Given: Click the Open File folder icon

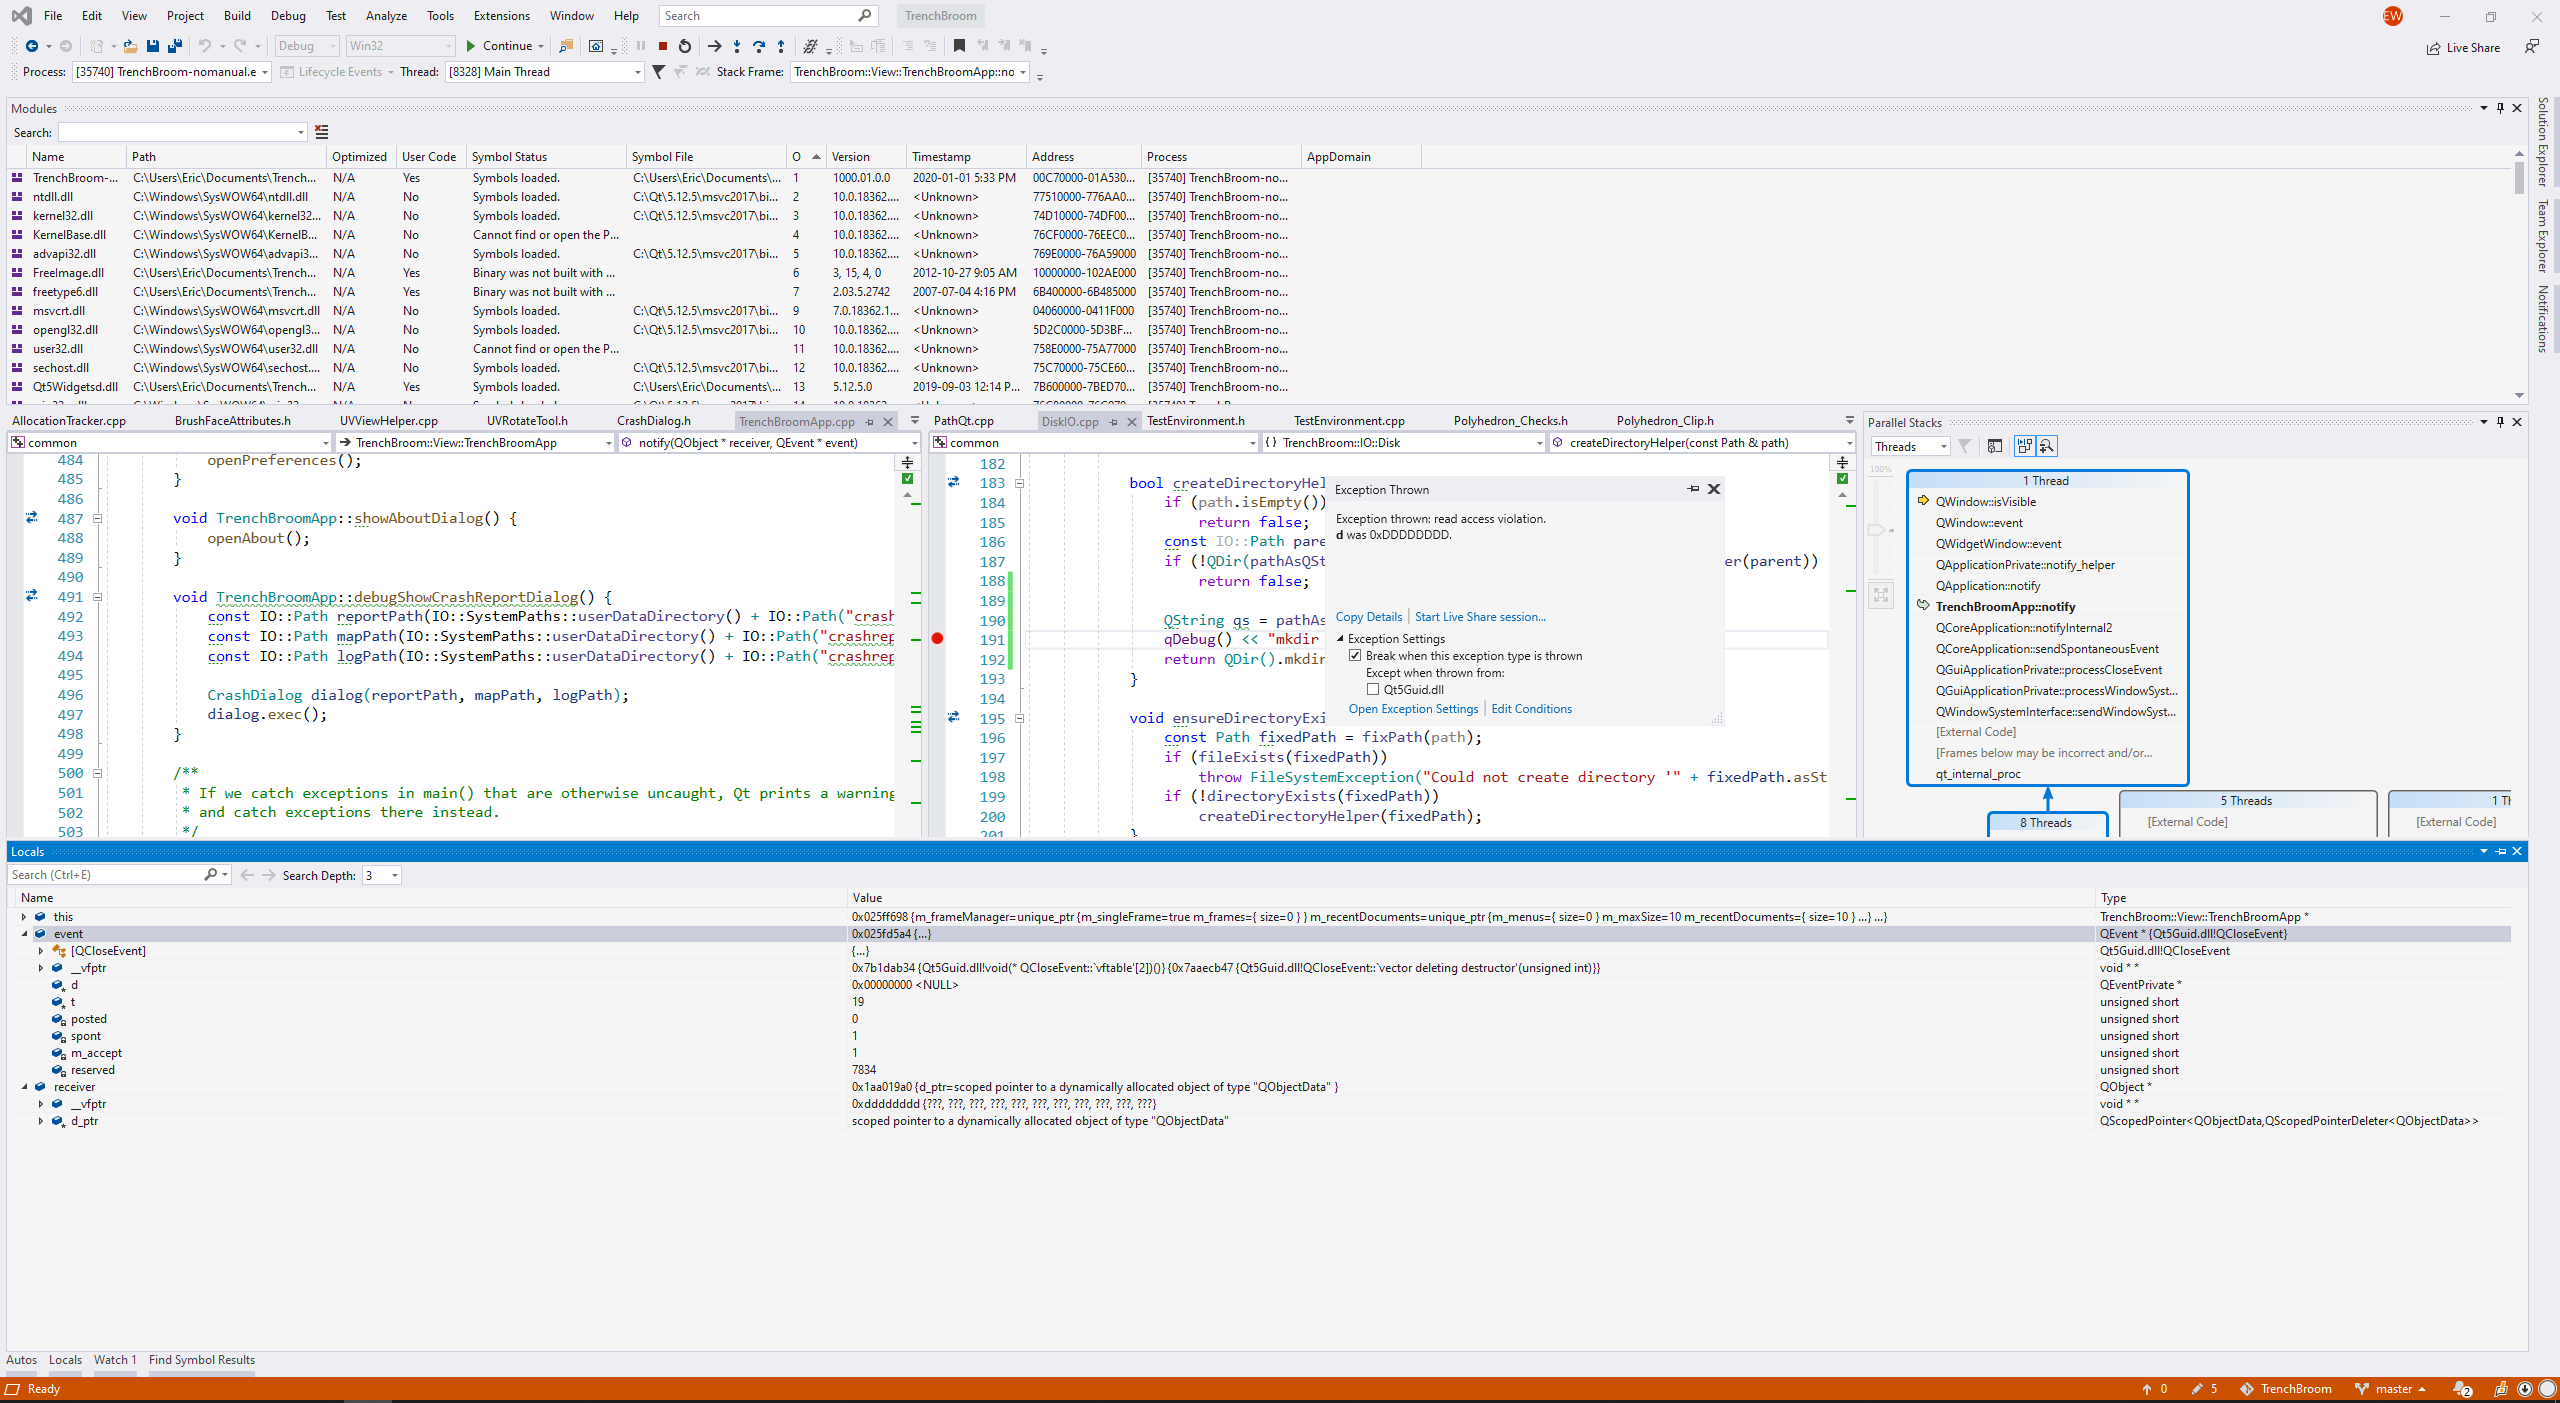Looking at the screenshot, I should click(x=130, y=46).
